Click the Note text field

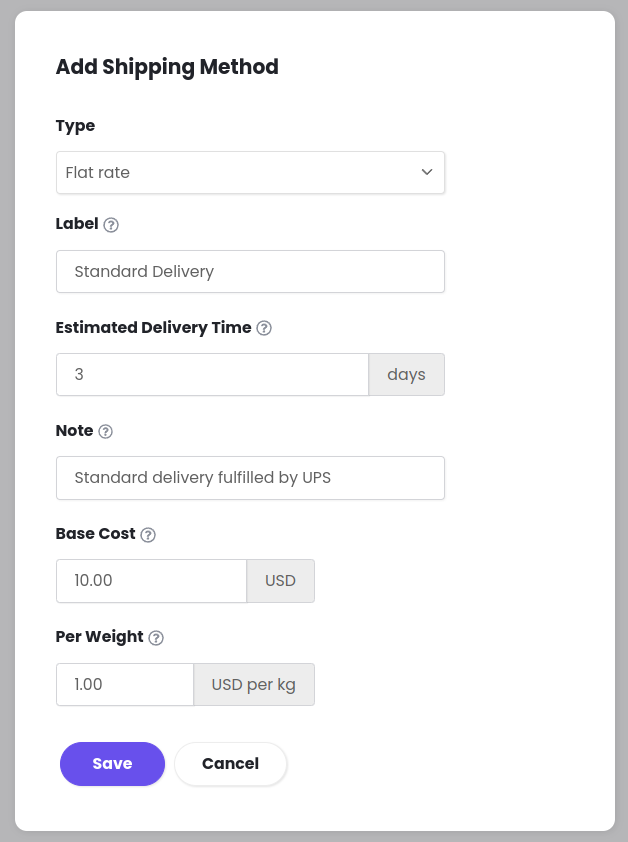[x=250, y=478]
